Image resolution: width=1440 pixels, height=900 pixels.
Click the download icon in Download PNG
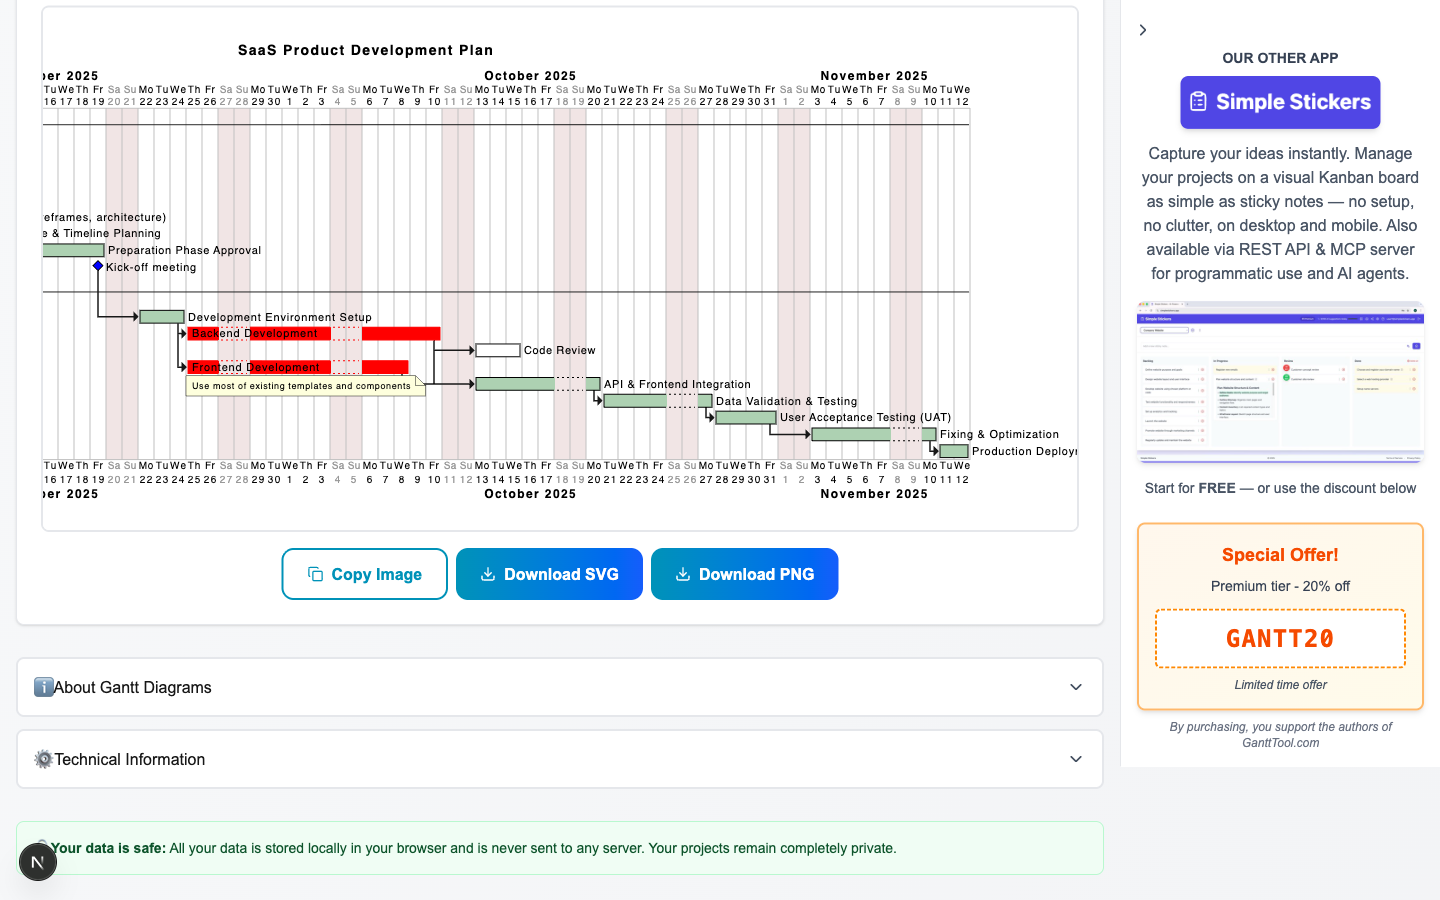pos(683,574)
